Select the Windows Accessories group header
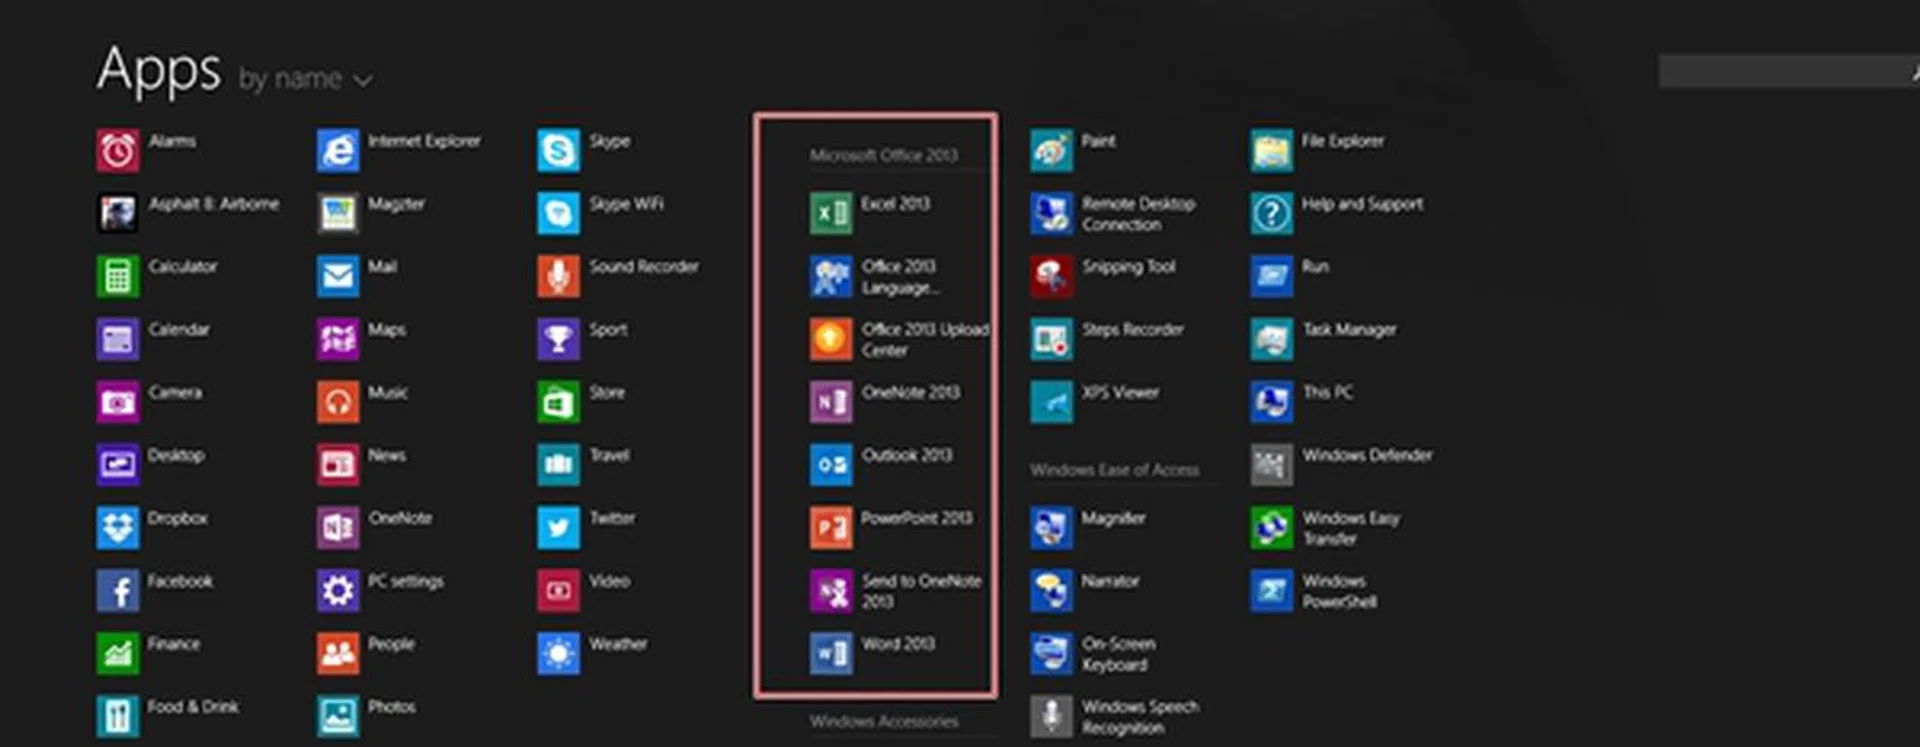1920x747 pixels. click(x=883, y=722)
